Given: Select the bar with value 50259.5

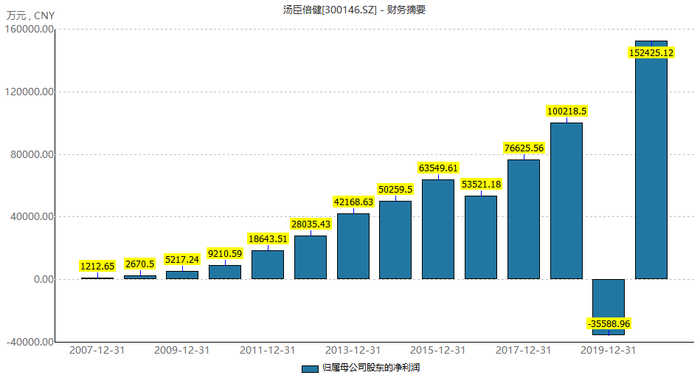Looking at the screenshot, I should coord(396,240).
